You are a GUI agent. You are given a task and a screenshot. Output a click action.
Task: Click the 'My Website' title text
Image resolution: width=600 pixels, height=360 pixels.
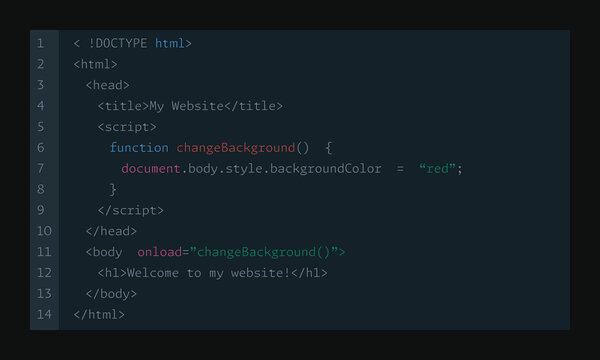pyautogui.click(x=187, y=106)
